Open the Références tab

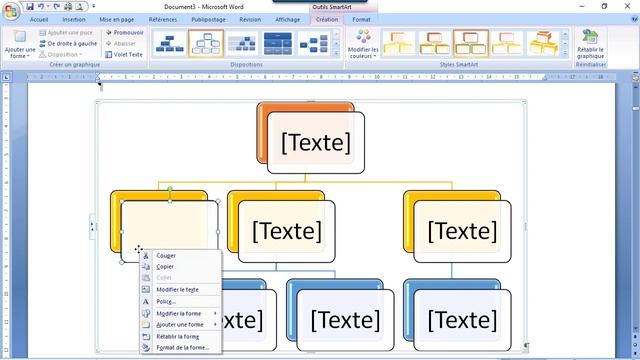click(x=163, y=20)
